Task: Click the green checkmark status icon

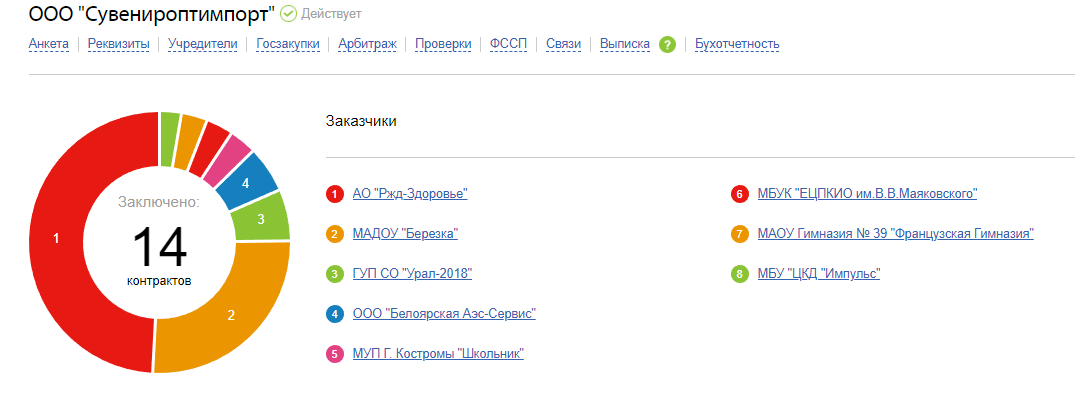Action: coord(289,14)
